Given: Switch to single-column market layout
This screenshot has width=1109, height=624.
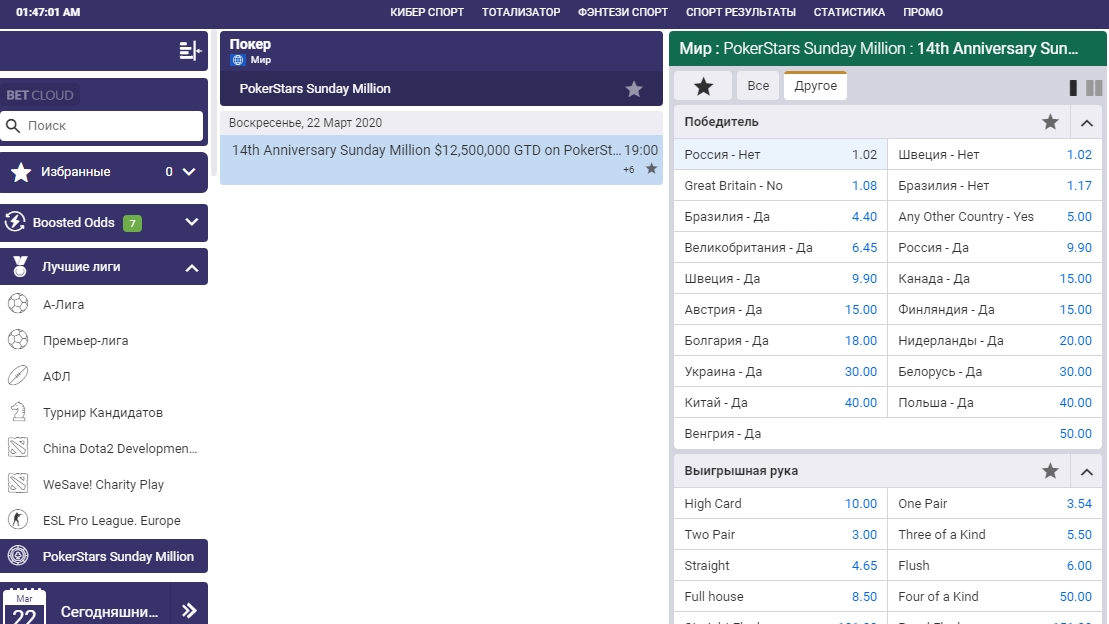Looking at the screenshot, I should [x=1073, y=88].
